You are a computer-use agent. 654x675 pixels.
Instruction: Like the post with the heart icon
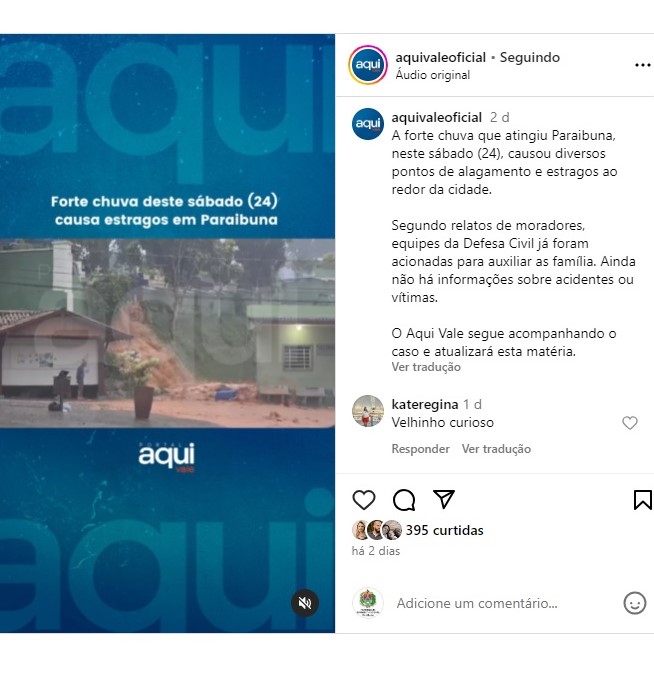(x=364, y=500)
